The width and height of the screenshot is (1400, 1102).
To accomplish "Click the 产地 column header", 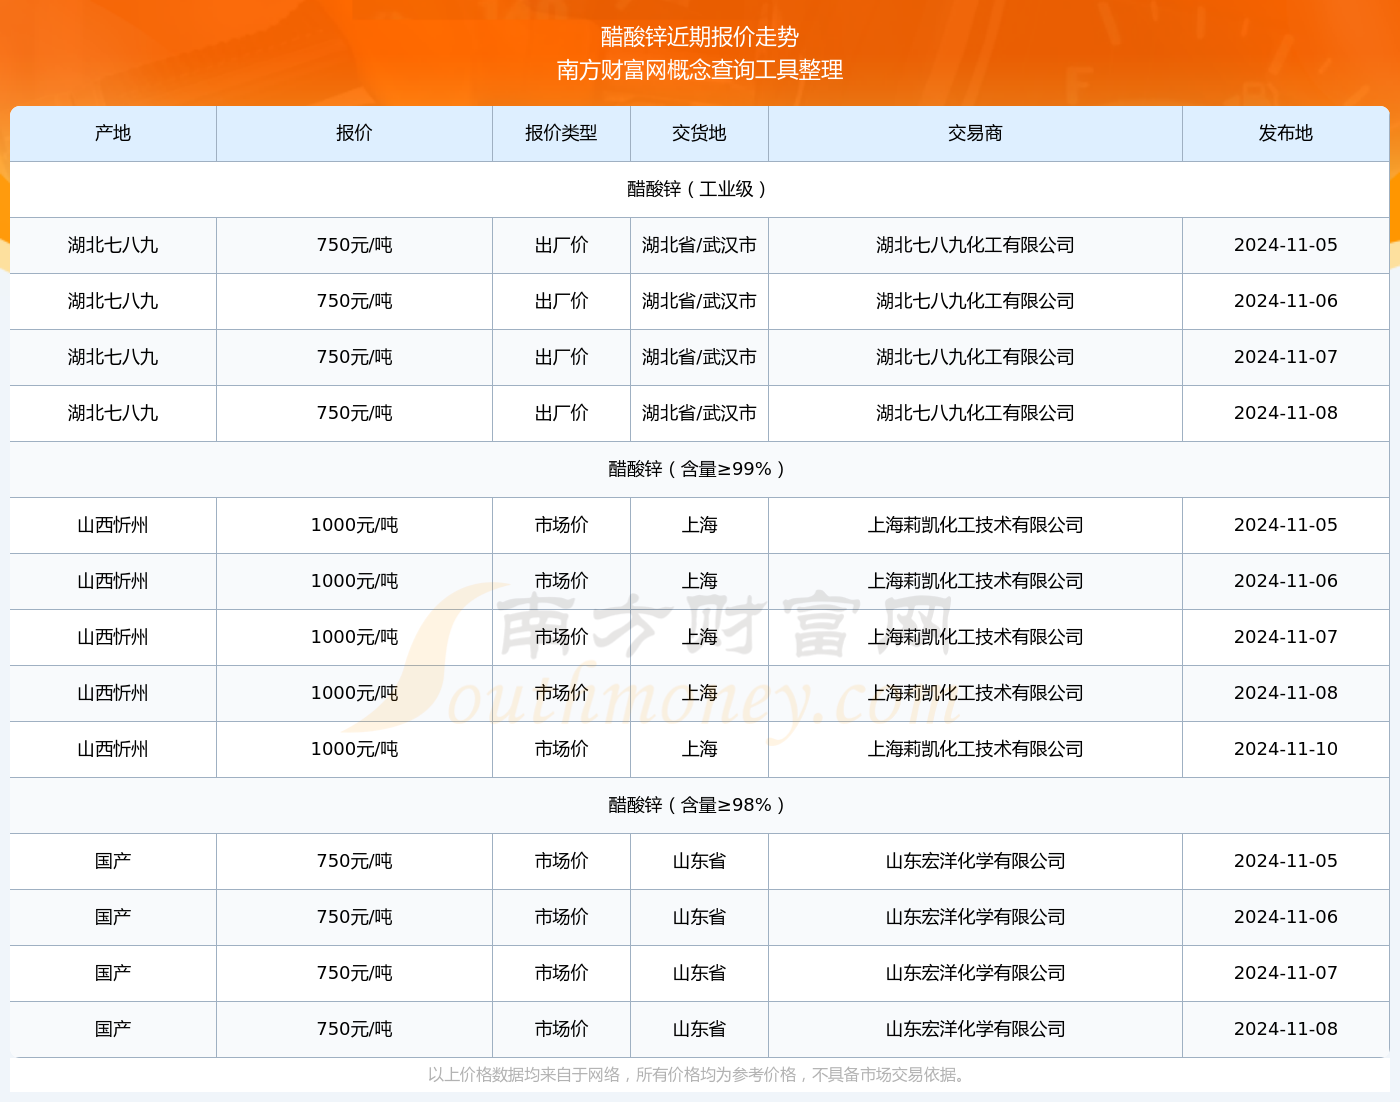I will tap(113, 133).
